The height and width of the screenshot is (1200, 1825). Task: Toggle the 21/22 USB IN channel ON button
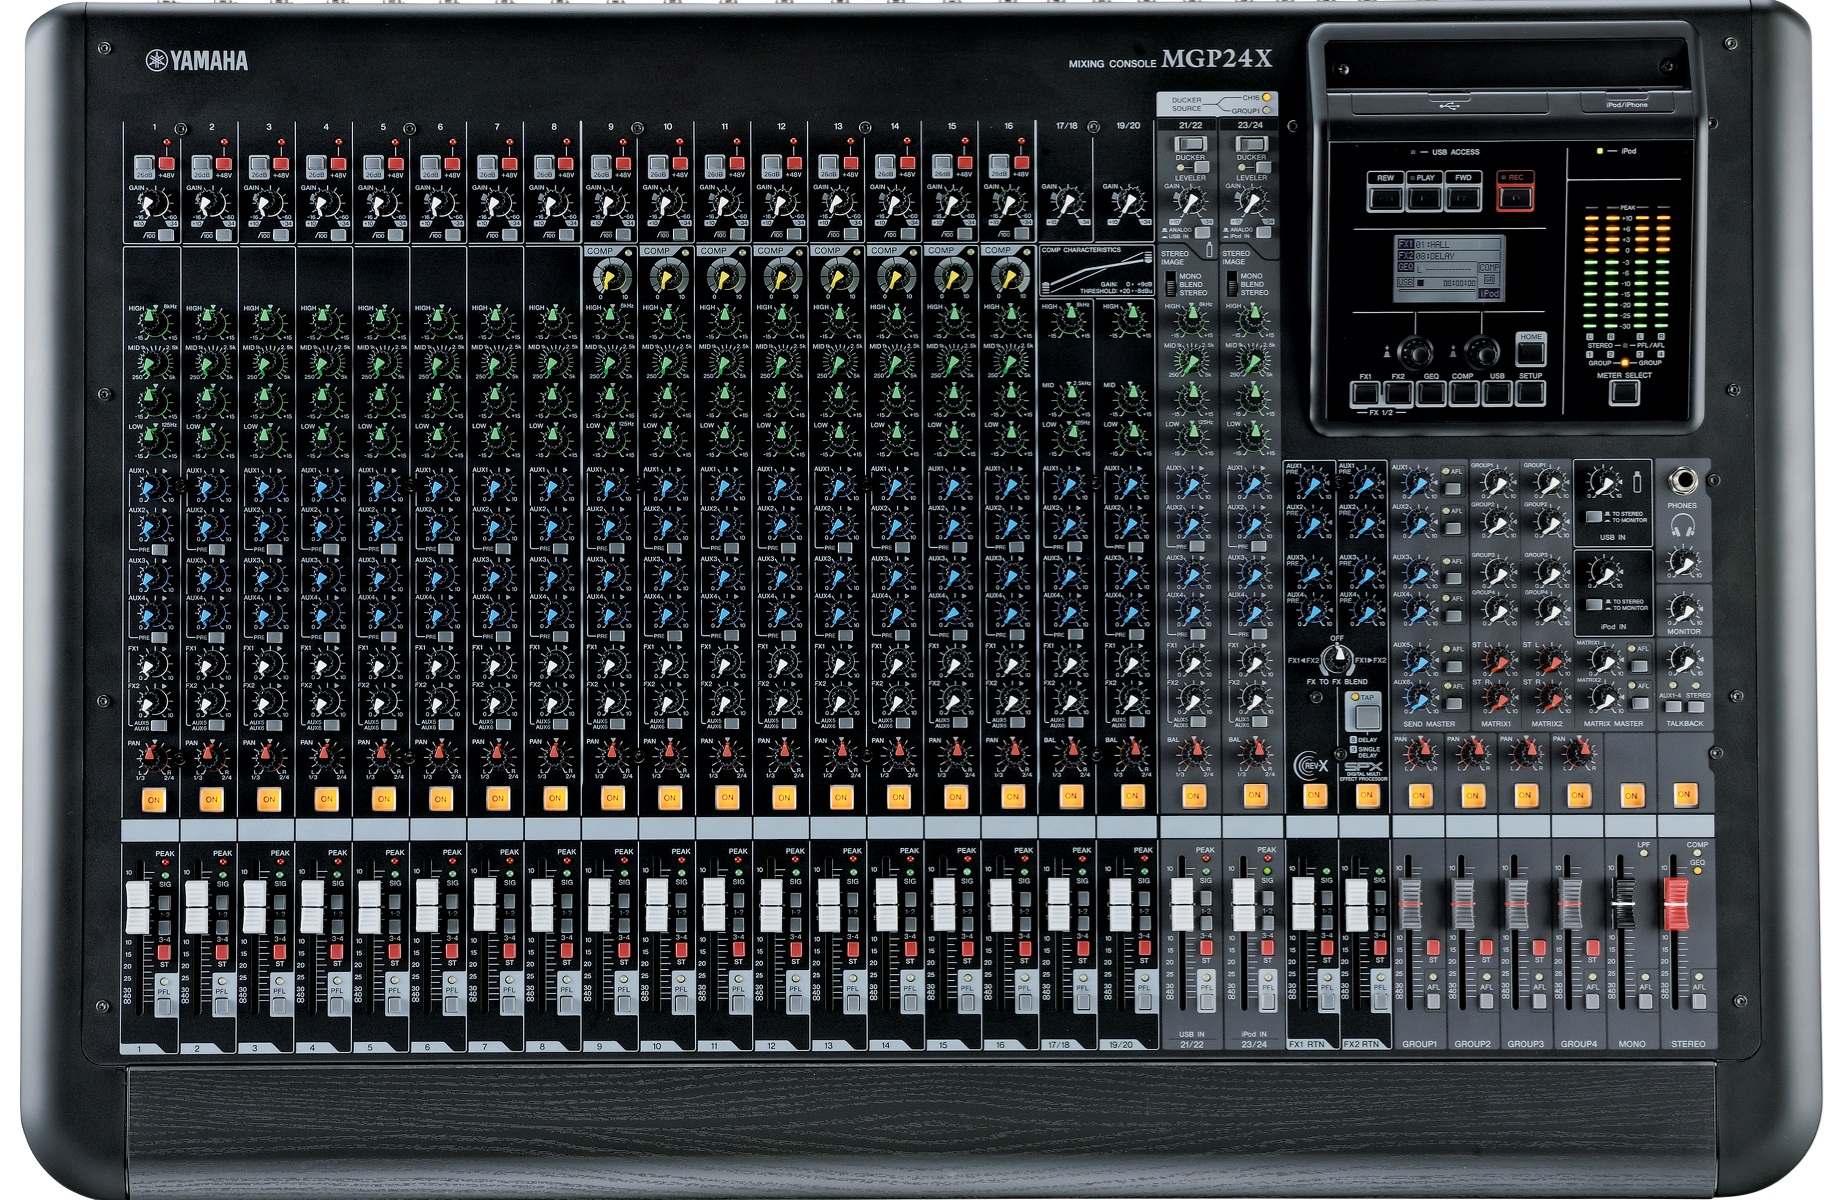tap(1194, 796)
